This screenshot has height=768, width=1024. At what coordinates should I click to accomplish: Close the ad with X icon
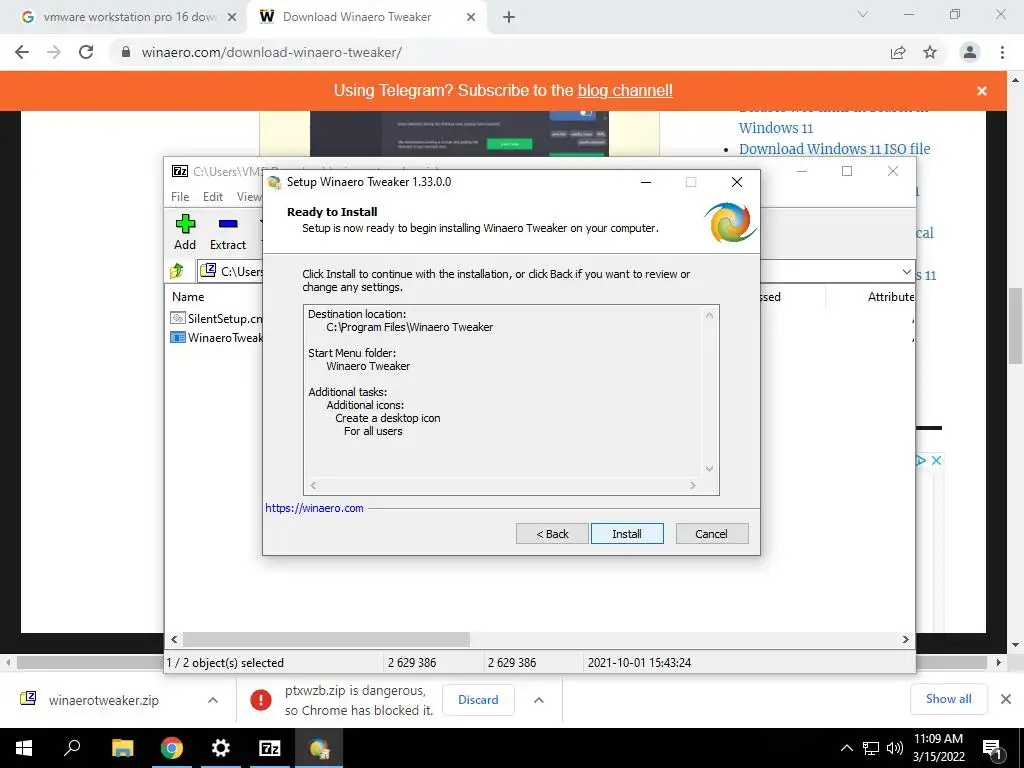[936, 460]
